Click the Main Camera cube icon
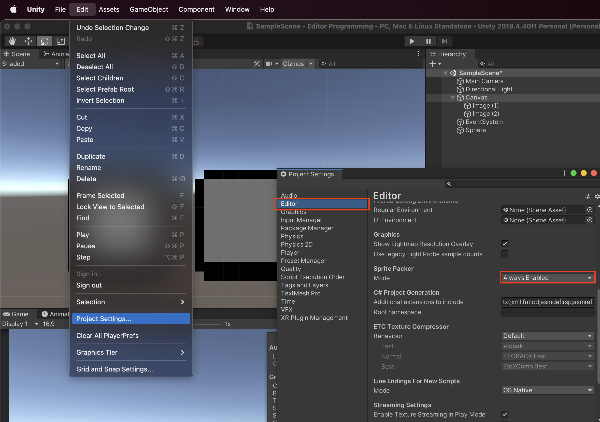The height and width of the screenshot is (422, 600). point(460,81)
